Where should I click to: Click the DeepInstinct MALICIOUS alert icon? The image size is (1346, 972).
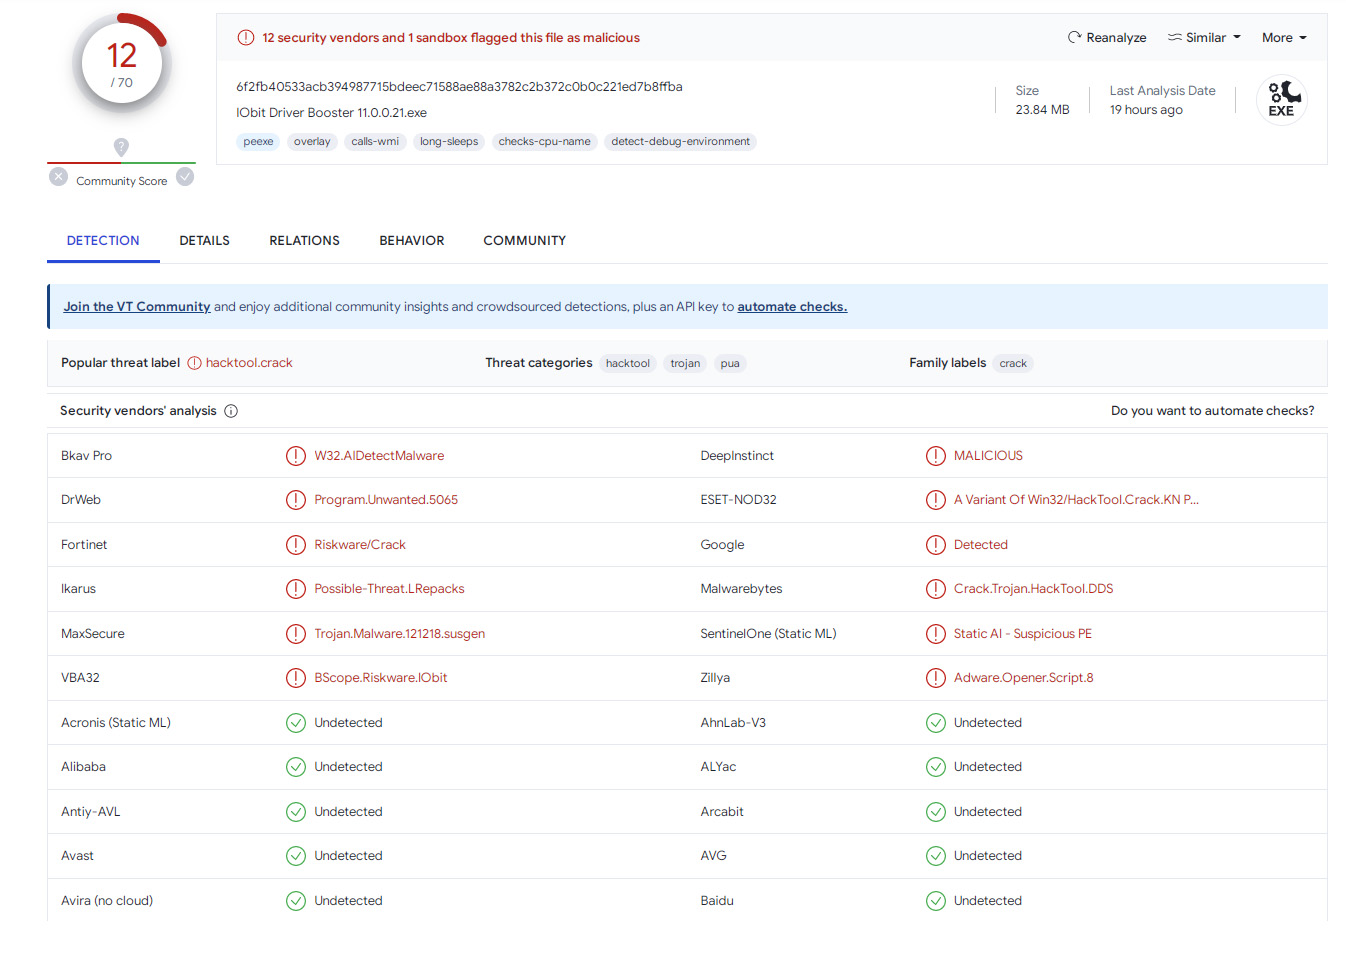coord(936,456)
